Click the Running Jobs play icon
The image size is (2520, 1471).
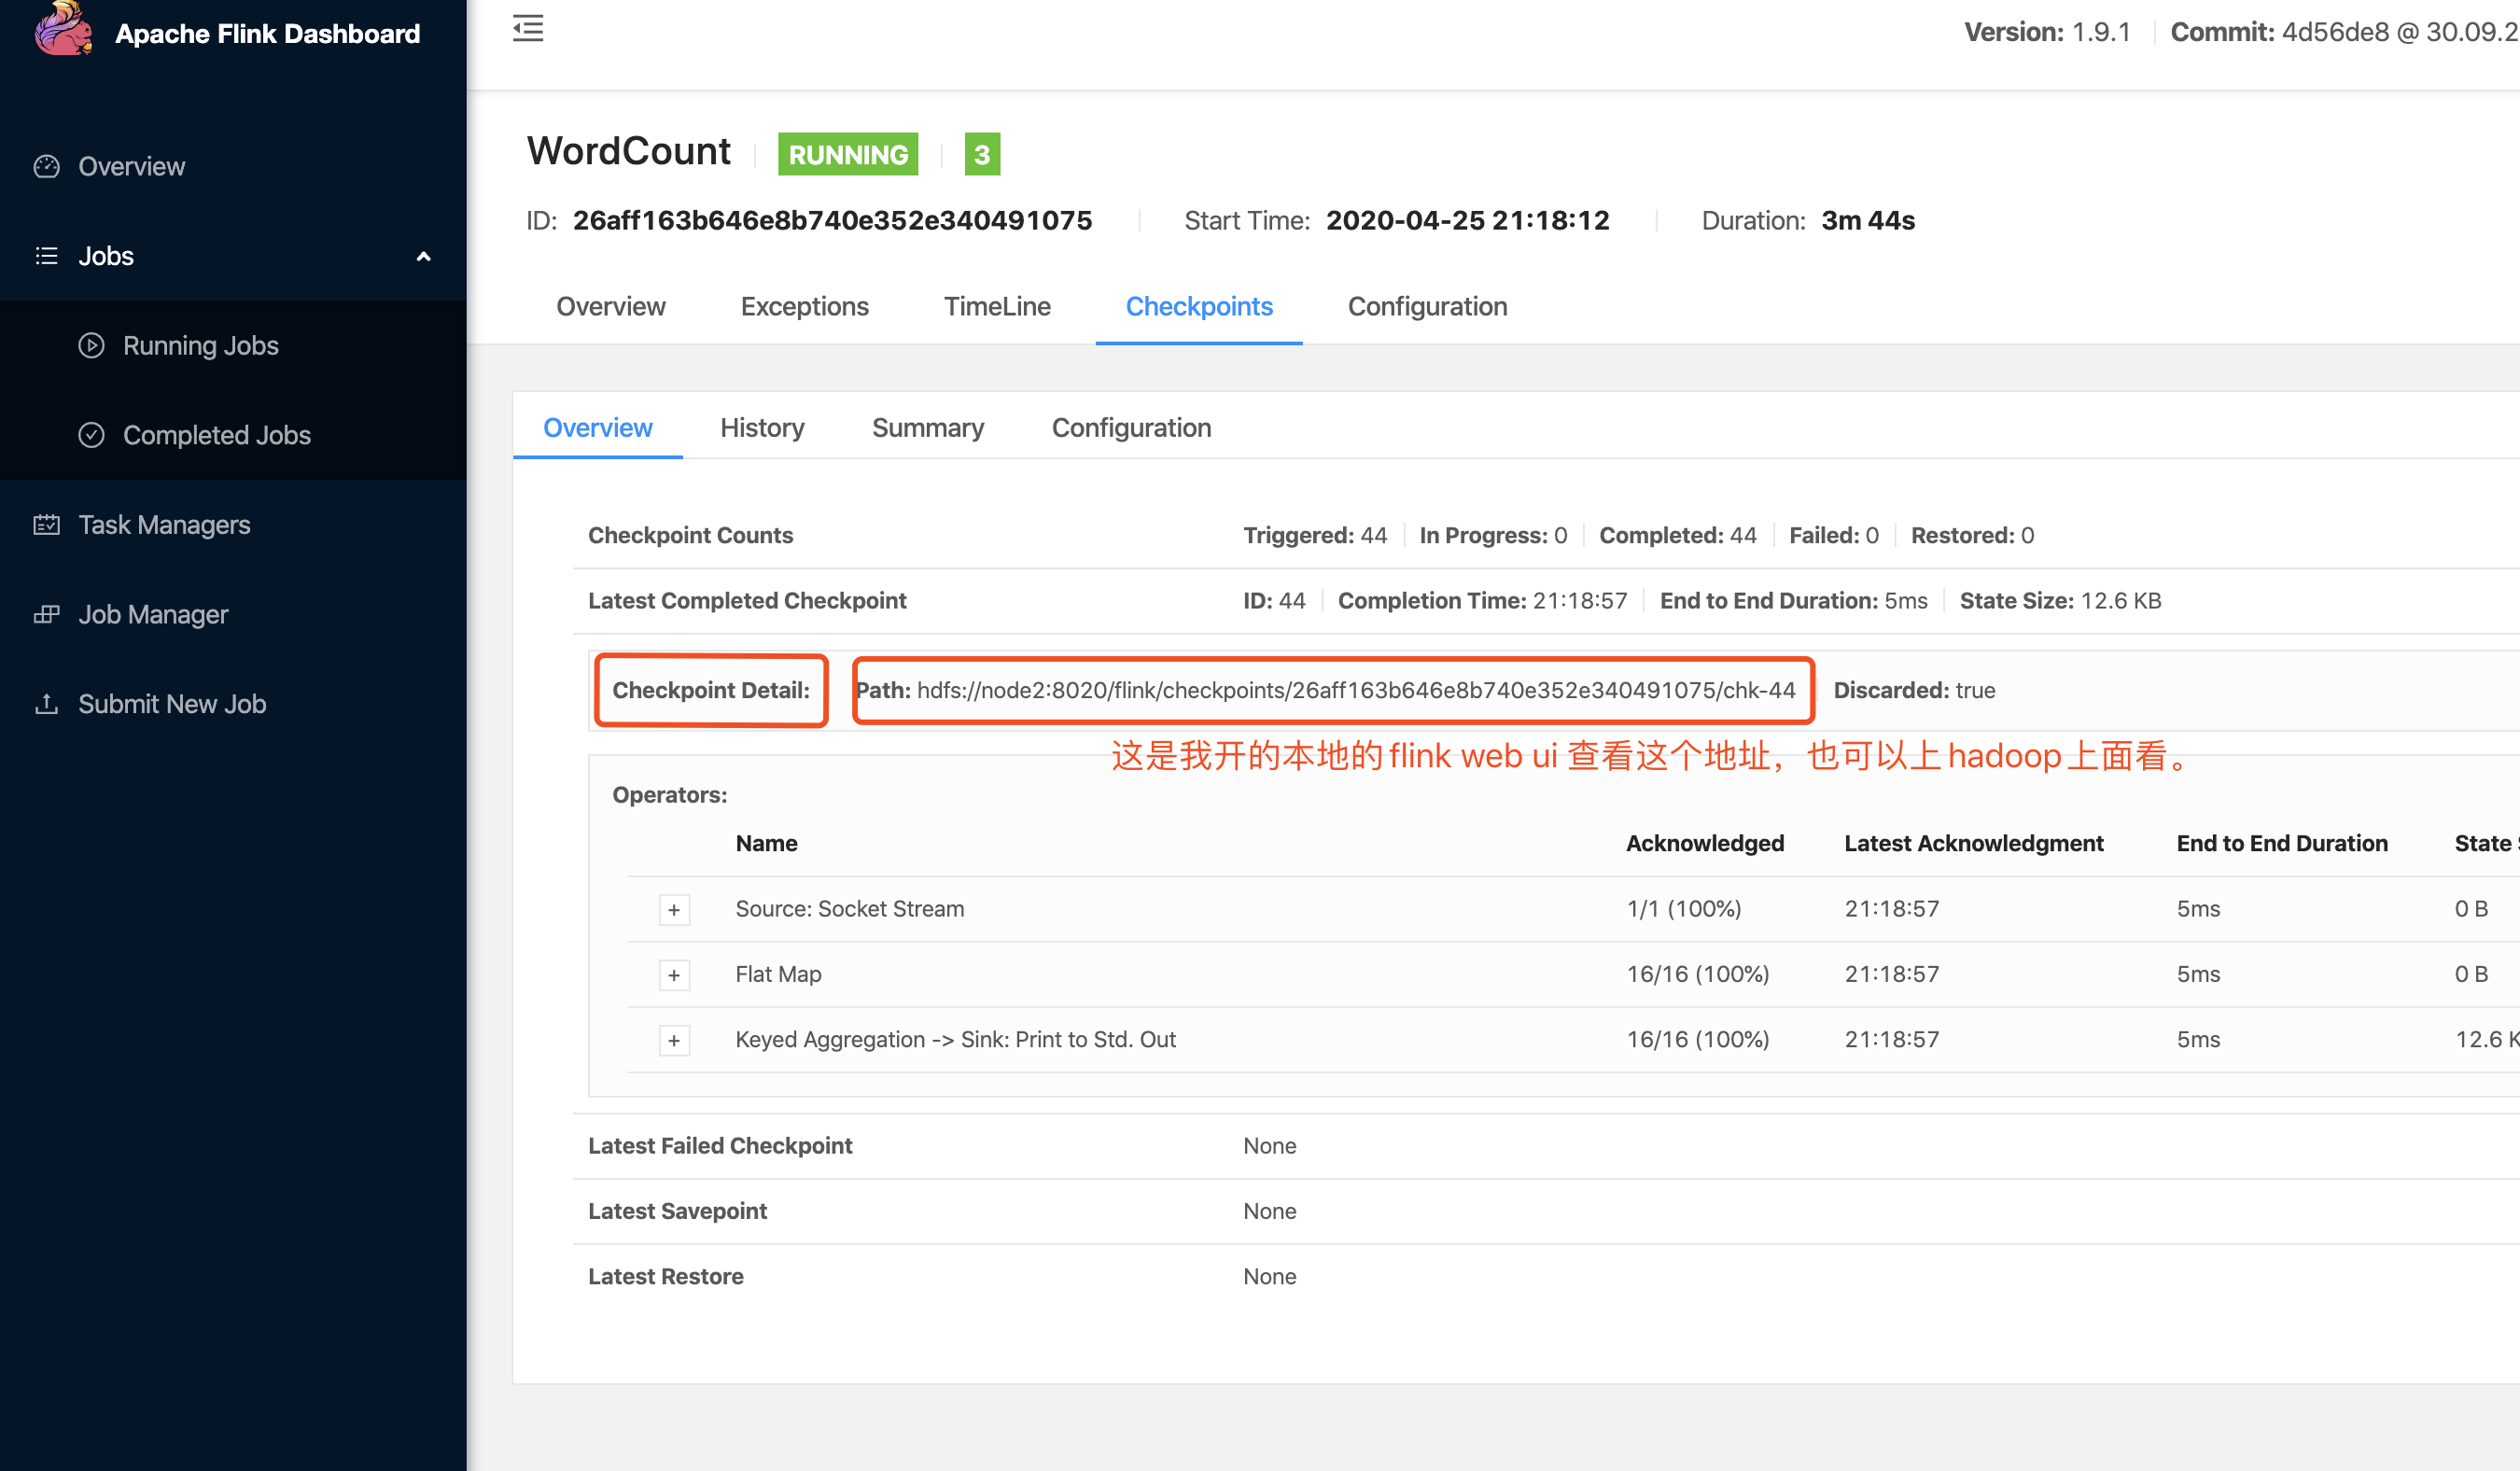coord(91,345)
